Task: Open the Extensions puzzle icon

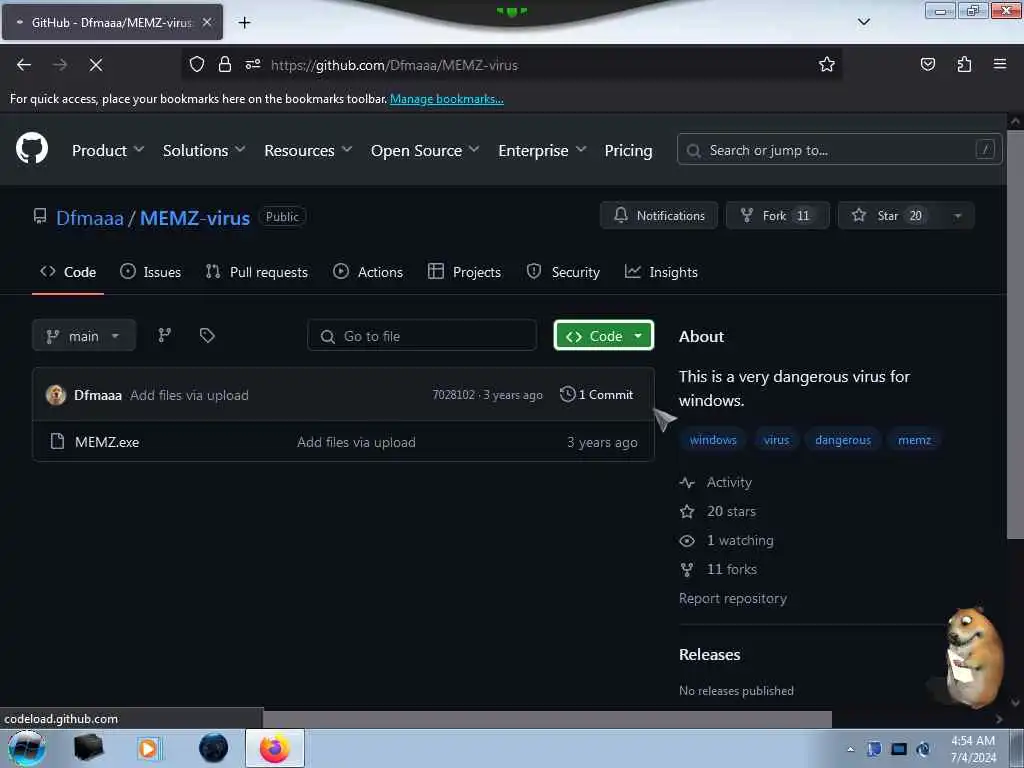Action: coord(964,65)
